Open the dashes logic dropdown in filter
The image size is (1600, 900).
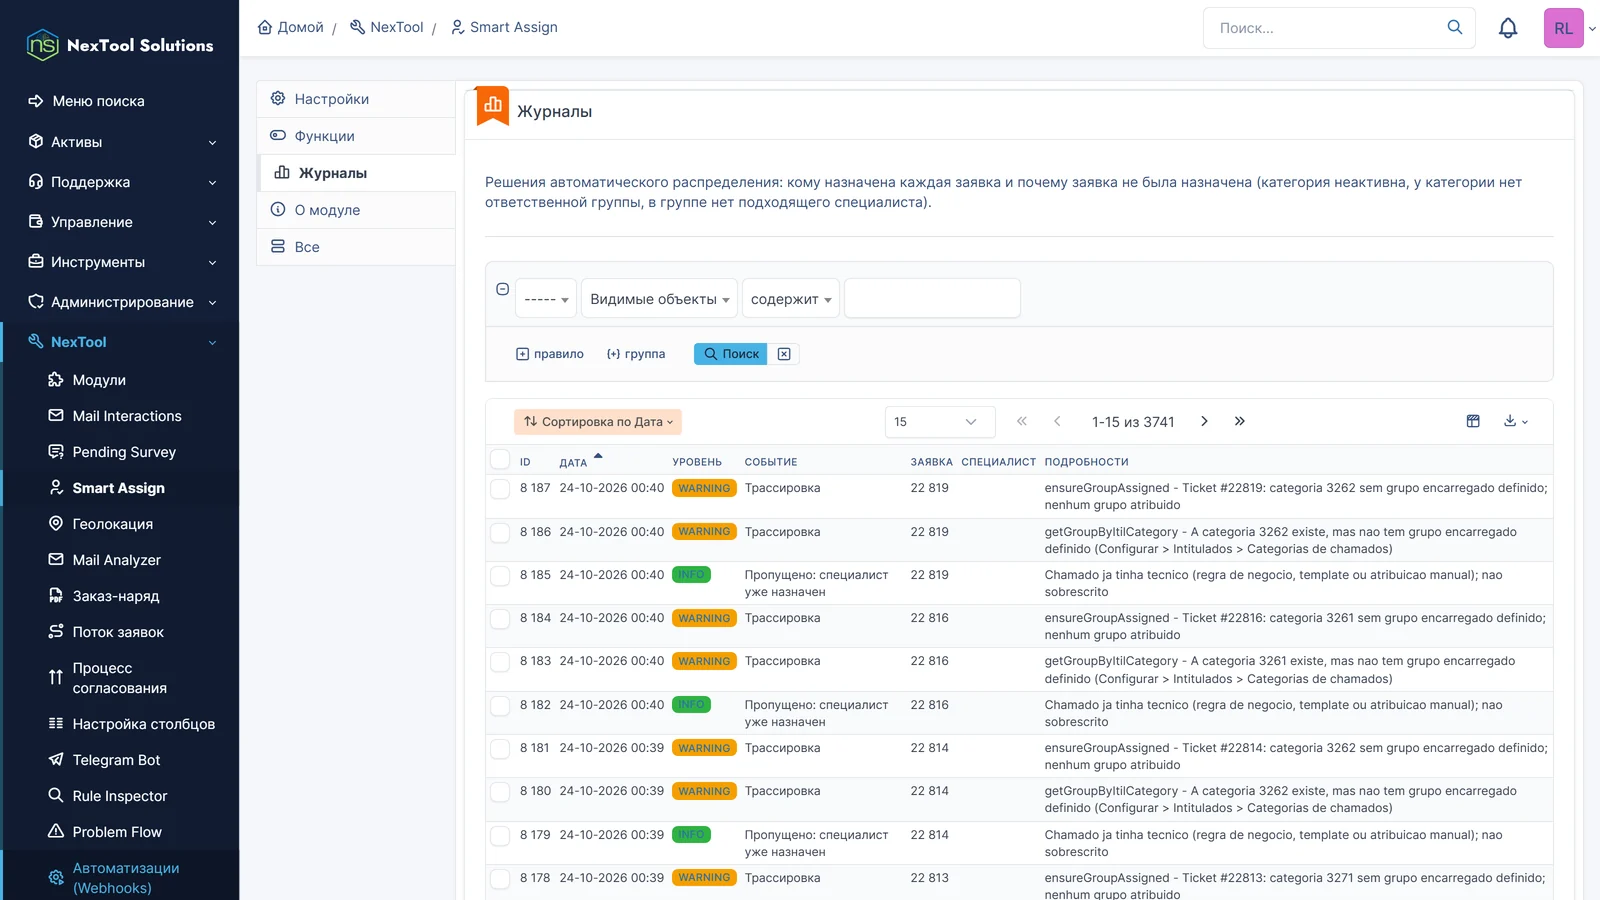(x=546, y=298)
